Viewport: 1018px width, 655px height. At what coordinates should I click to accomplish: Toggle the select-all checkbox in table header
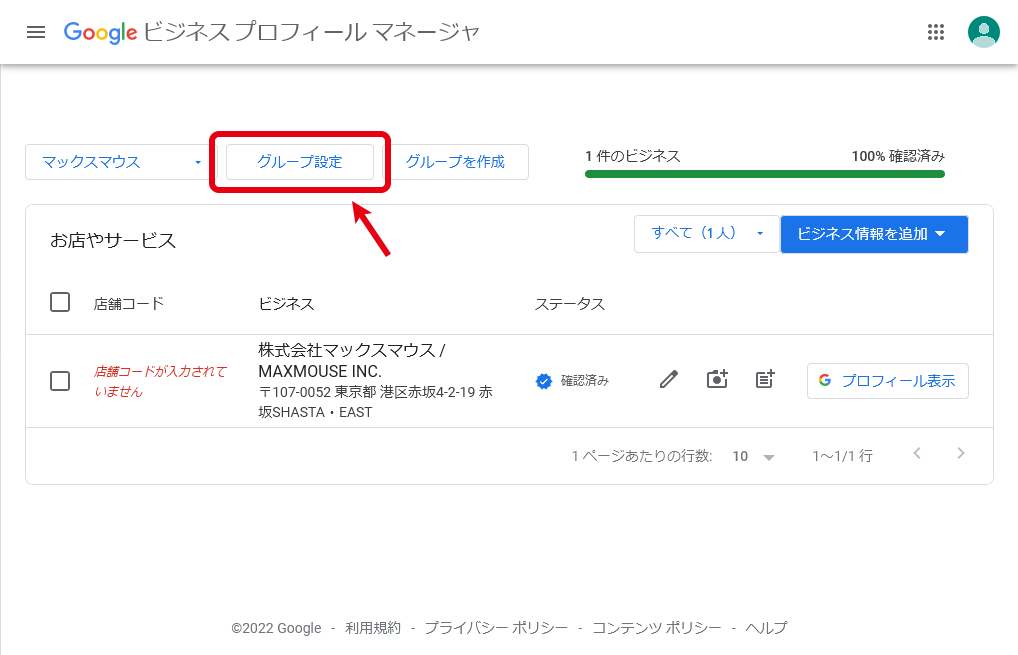[60, 302]
